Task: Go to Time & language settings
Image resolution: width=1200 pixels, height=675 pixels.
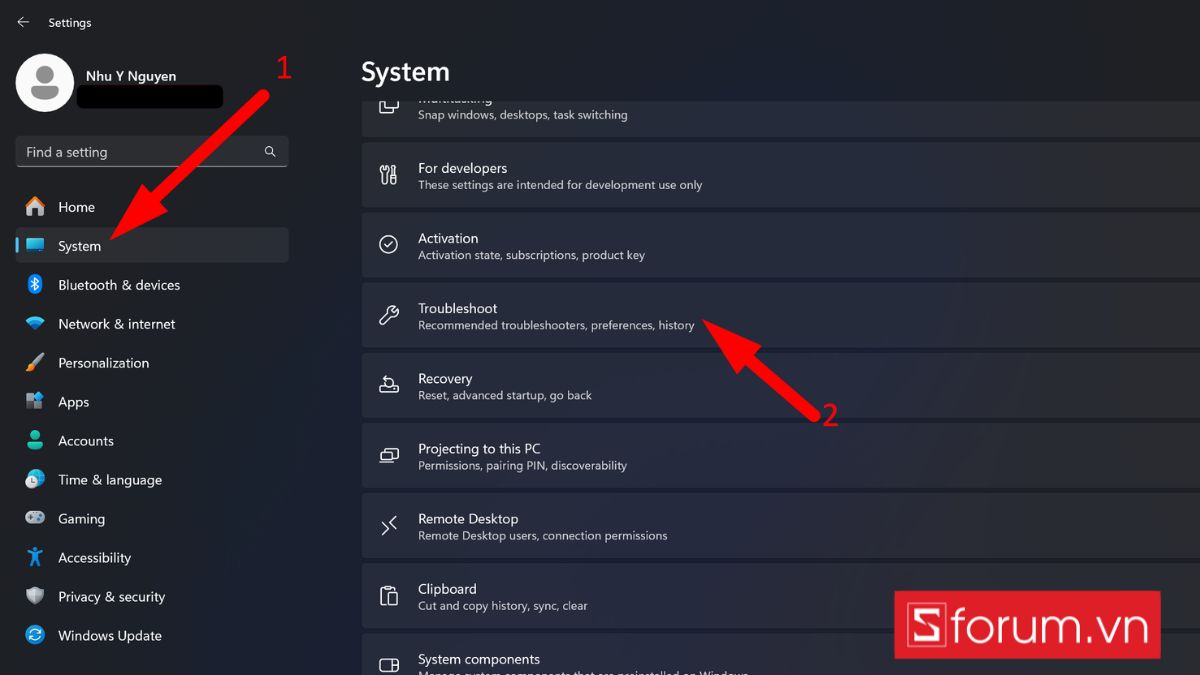Action: [152, 480]
